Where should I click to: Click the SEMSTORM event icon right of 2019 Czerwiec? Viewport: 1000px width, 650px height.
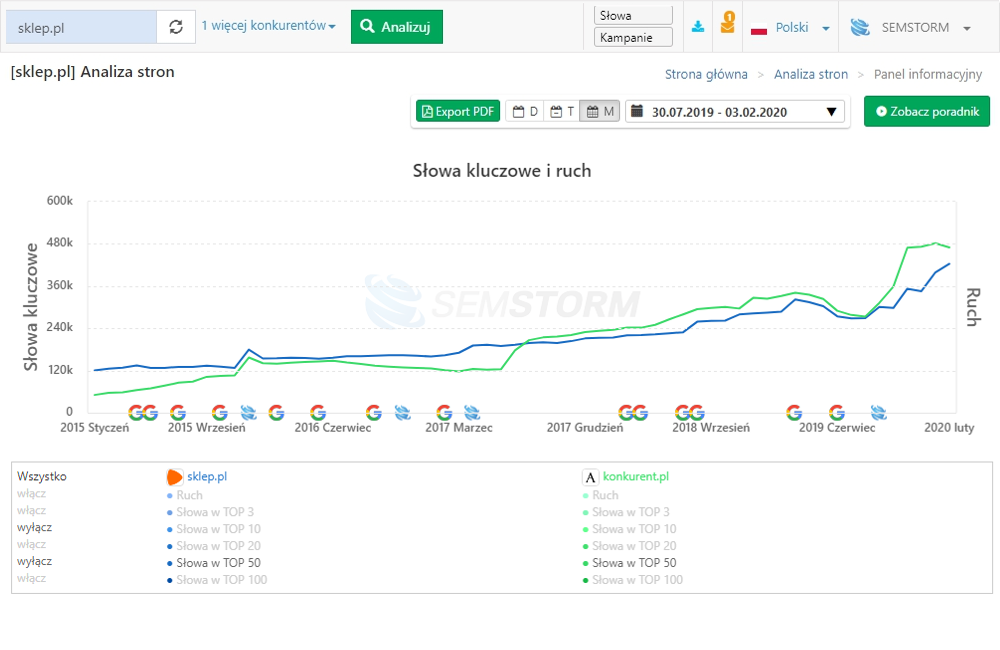click(x=879, y=412)
